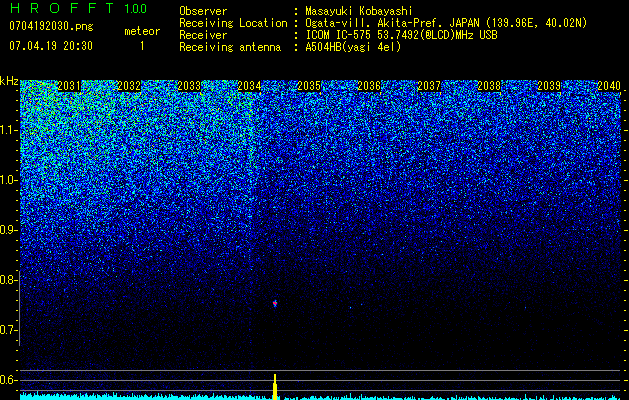Click the 0.7 kHz axis label
Image resolution: width=629 pixels, height=400 pixels.
[9, 330]
